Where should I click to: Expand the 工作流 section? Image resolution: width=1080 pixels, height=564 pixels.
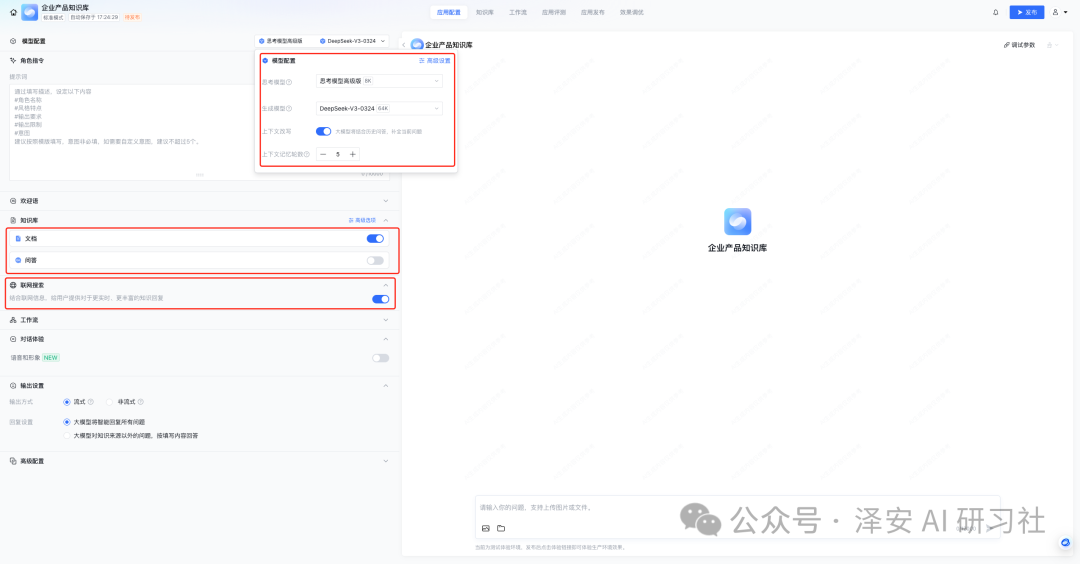386,320
